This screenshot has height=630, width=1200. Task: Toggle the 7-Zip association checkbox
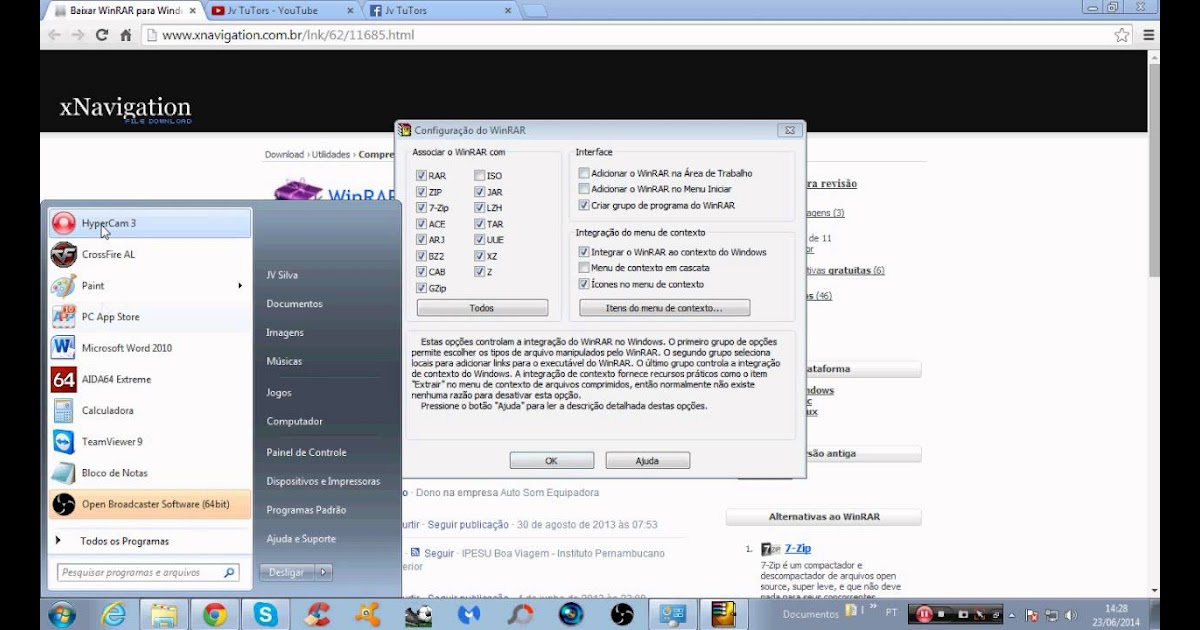click(422, 208)
